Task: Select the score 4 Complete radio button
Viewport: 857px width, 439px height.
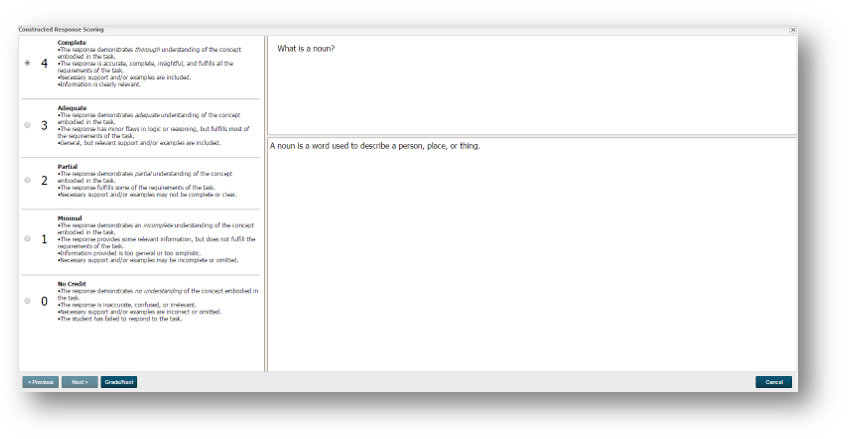Action: tap(27, 63)
